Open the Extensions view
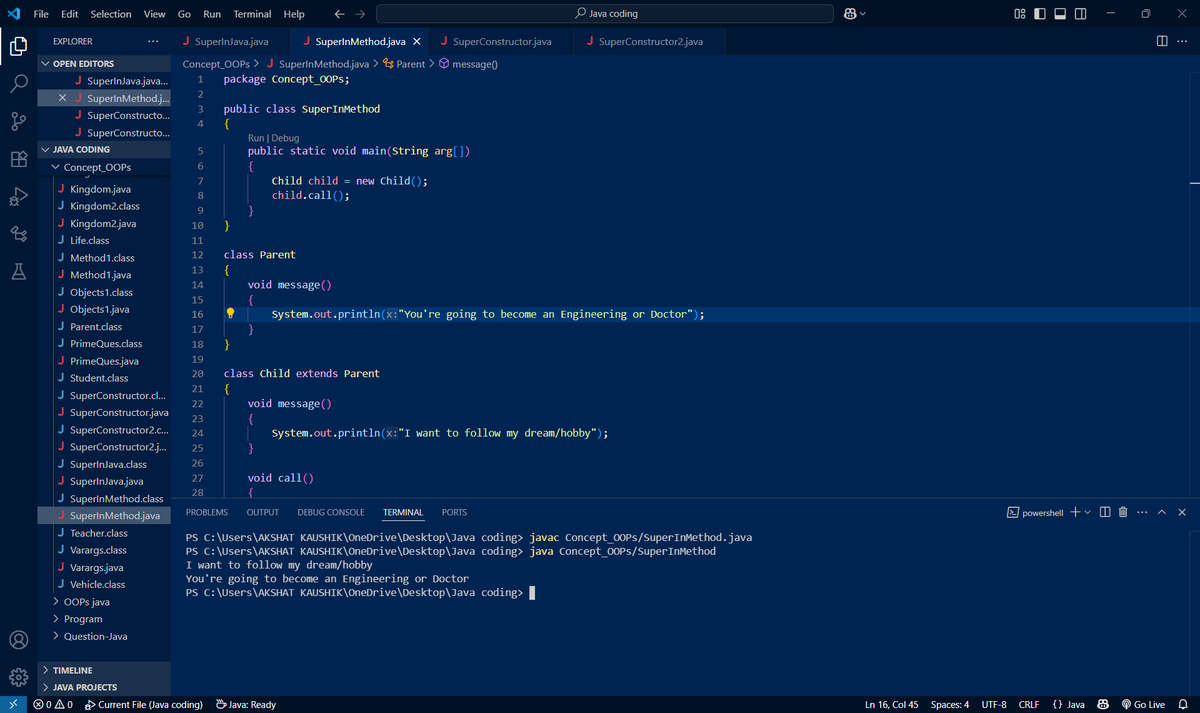1200x713 pixels. tap(18, 159)
